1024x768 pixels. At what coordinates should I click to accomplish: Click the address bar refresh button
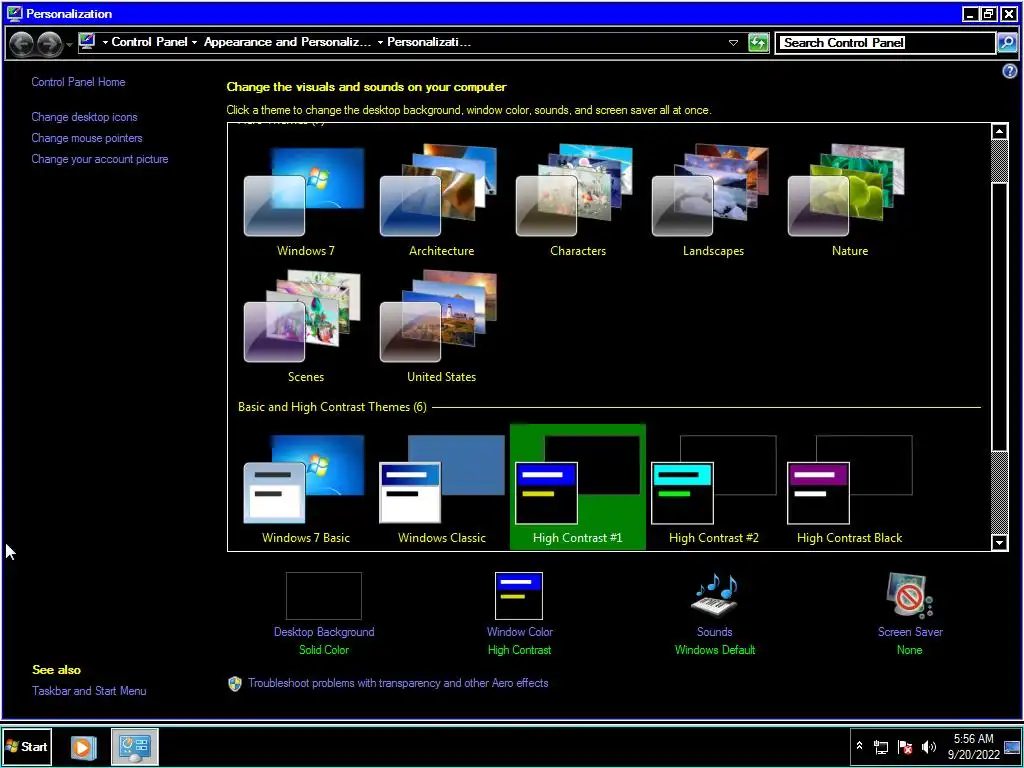click(x=758, y=43)
